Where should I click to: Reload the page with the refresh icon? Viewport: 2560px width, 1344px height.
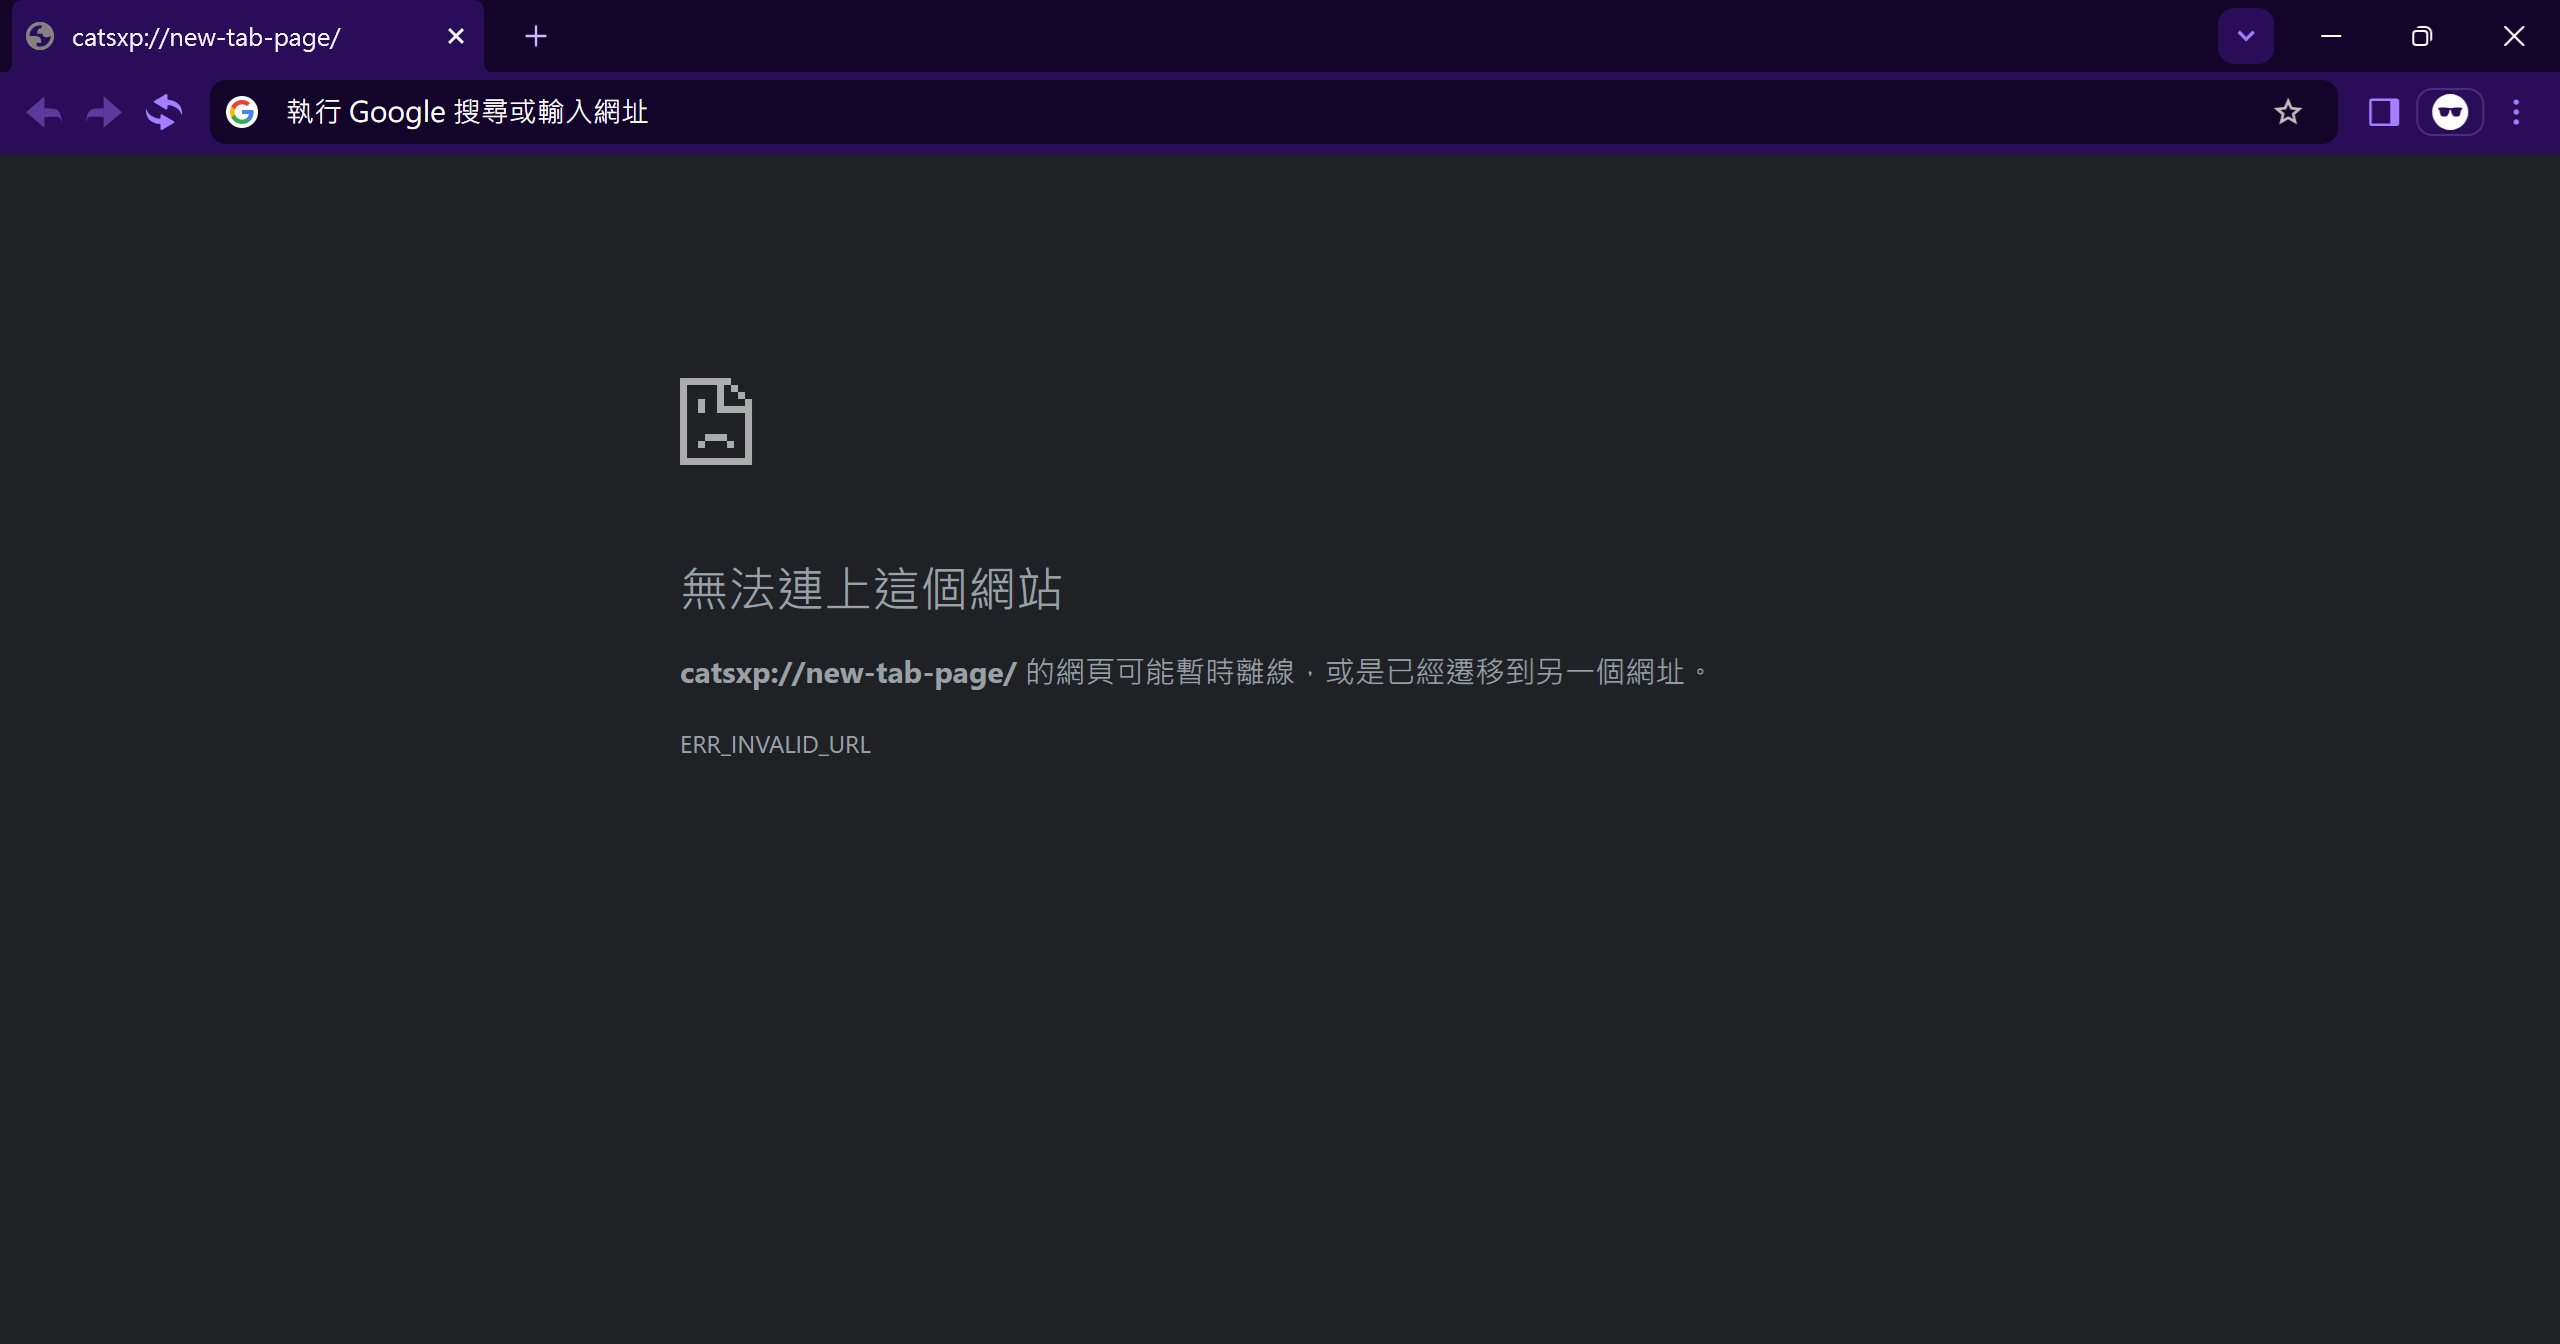(164, 112)
